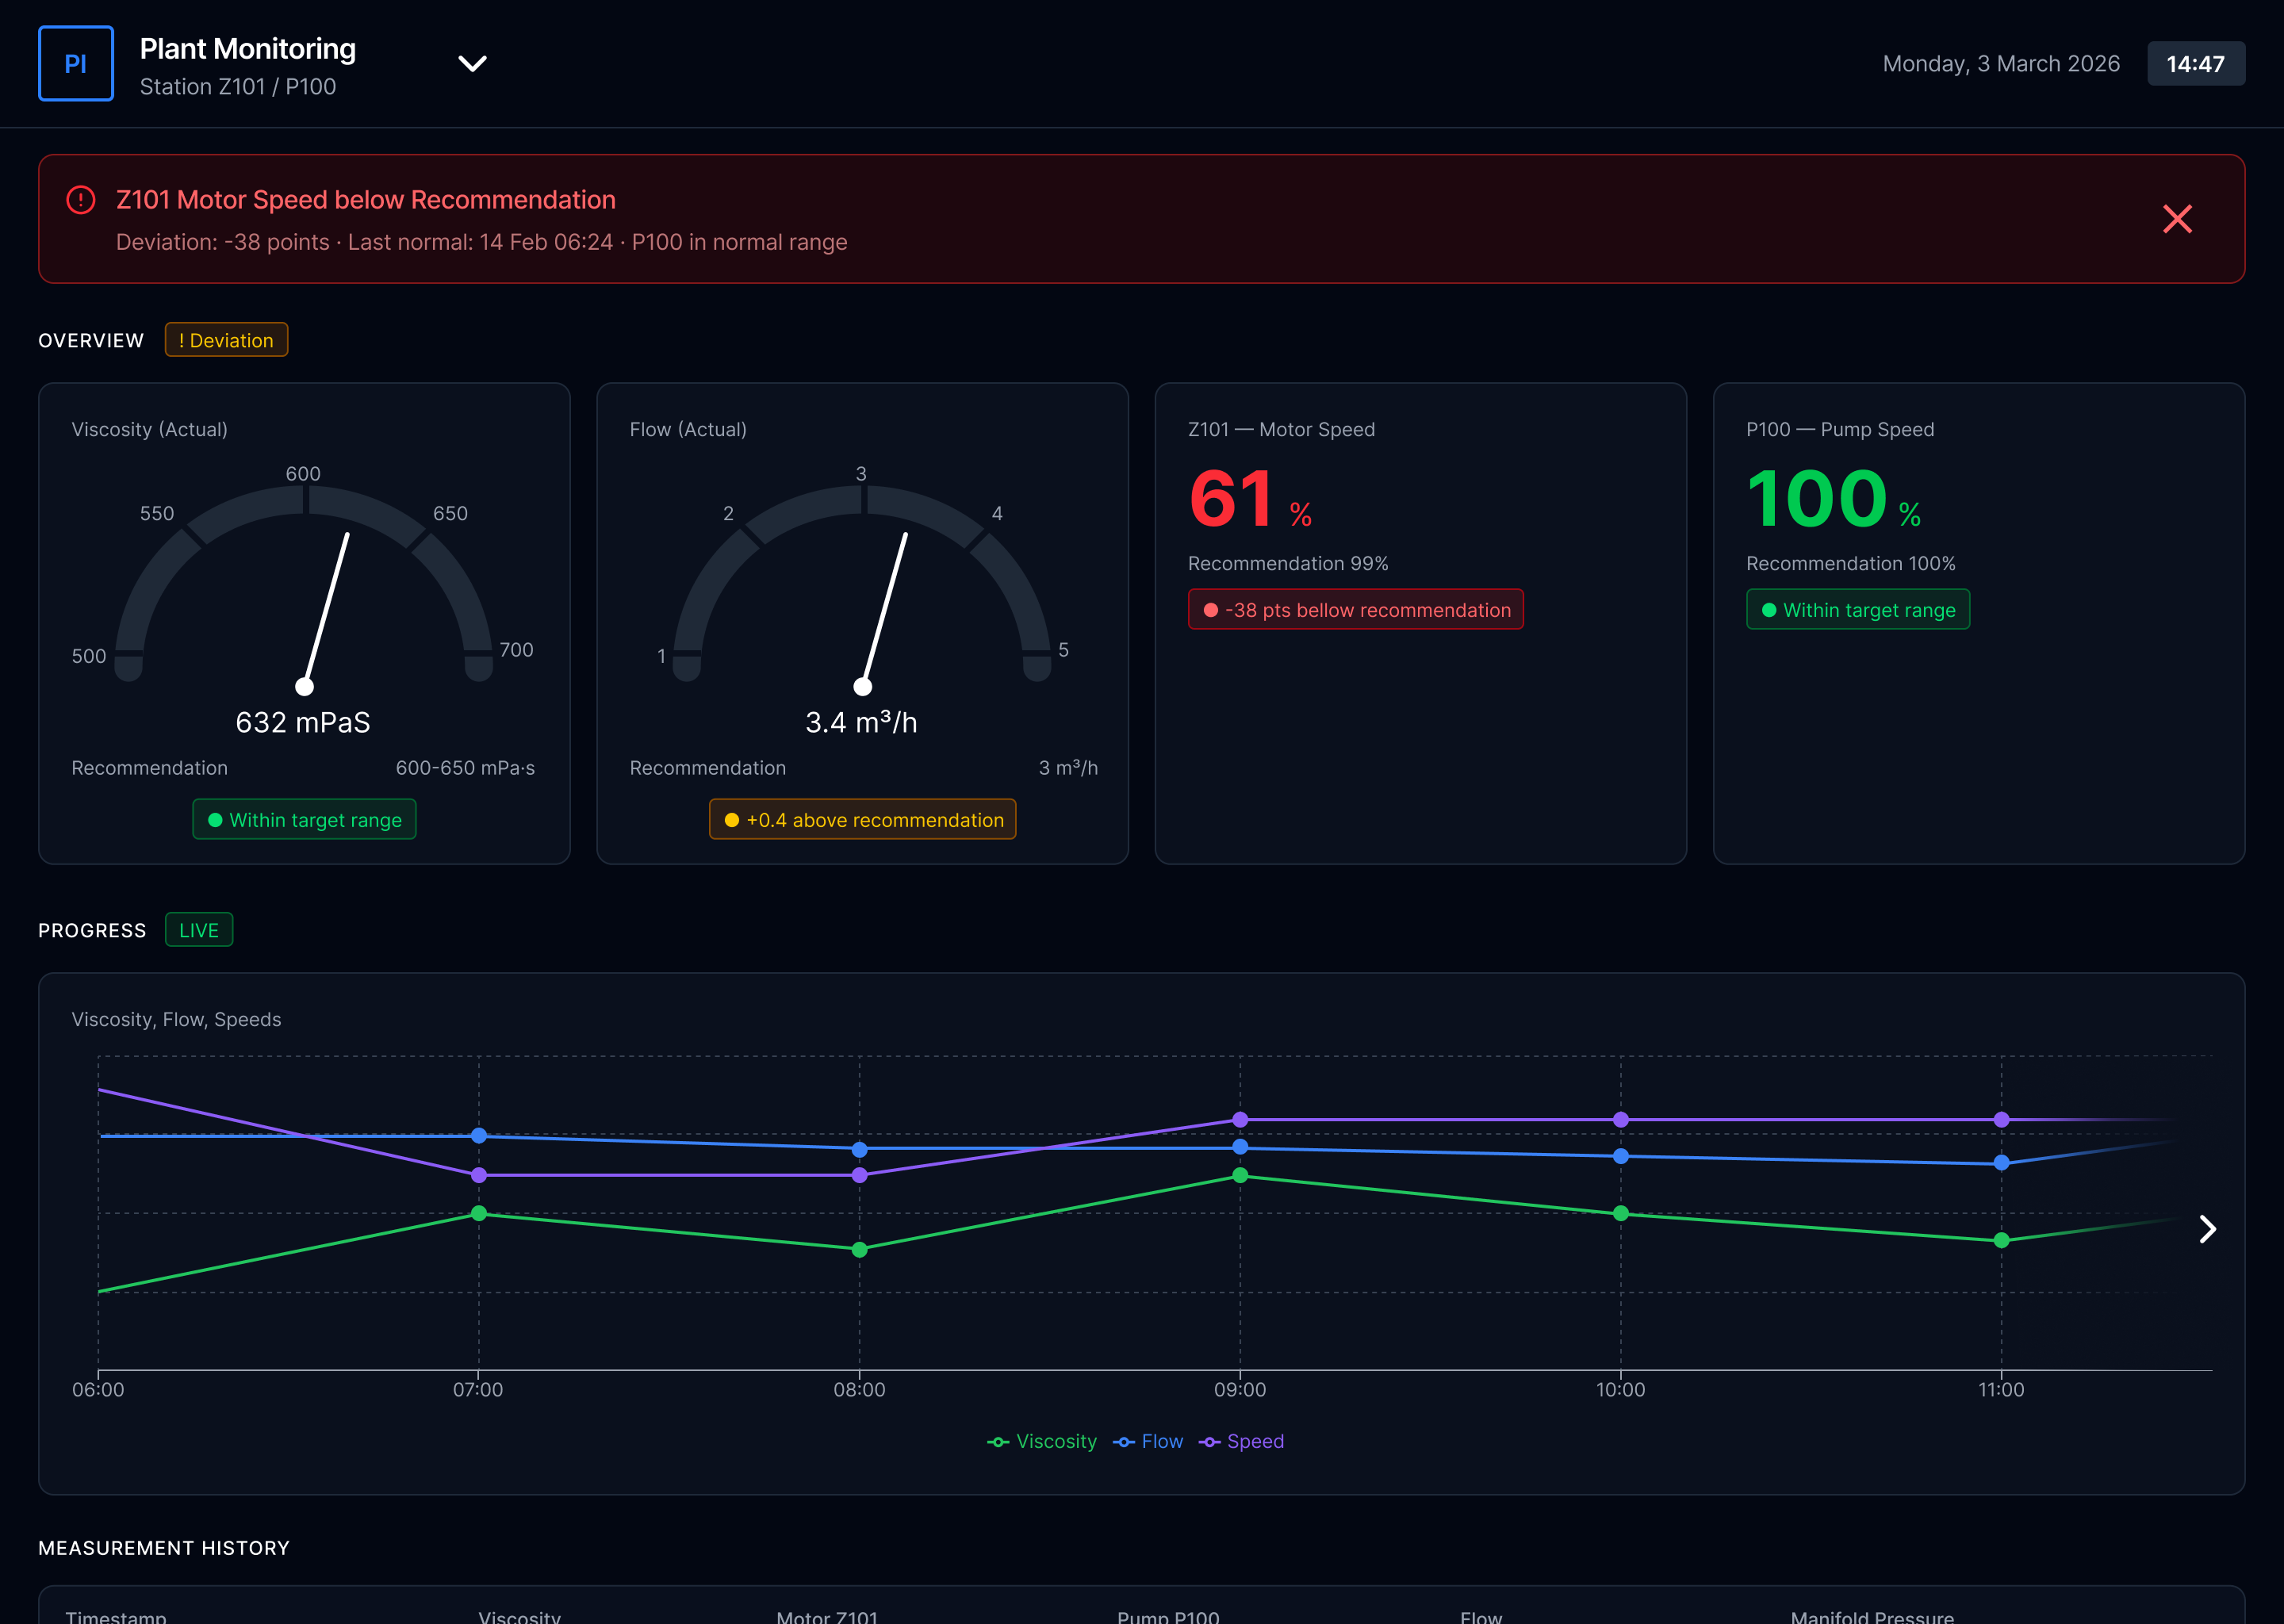Click the viscosity gauge needle
Image resolution: width=2284 pixels, height=1624 pixels.
coord(326,610)
